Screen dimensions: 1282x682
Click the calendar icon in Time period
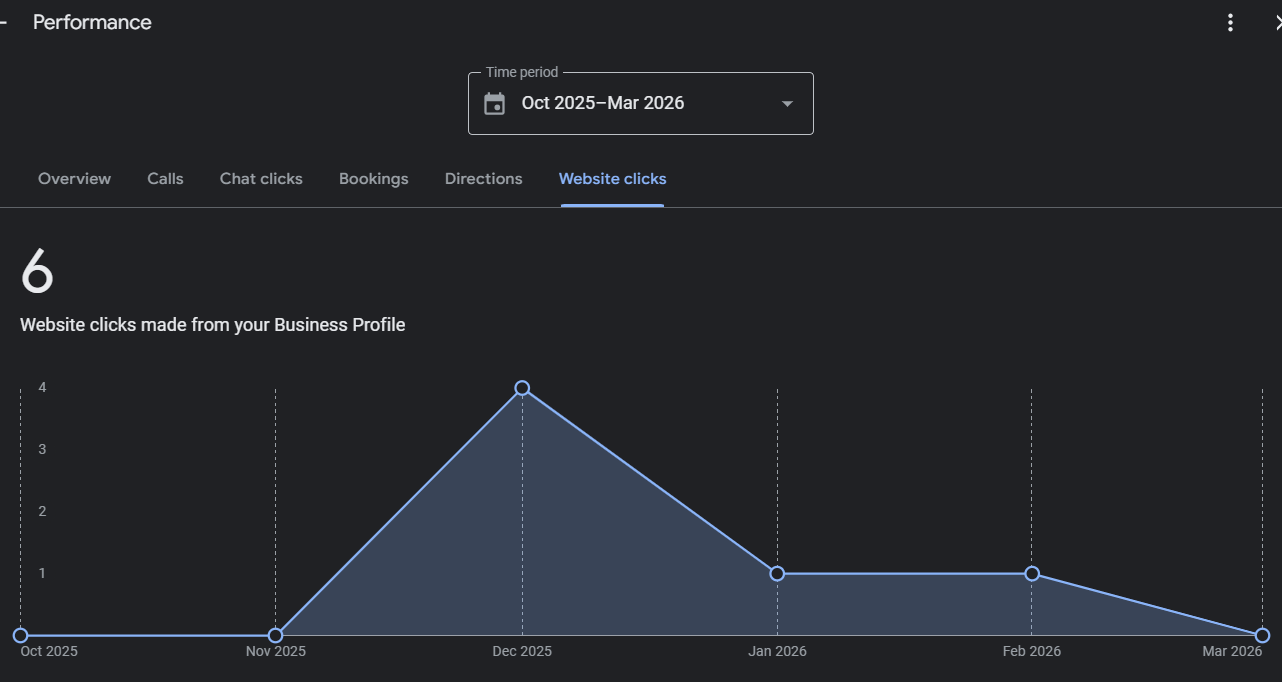click(495, 104)
